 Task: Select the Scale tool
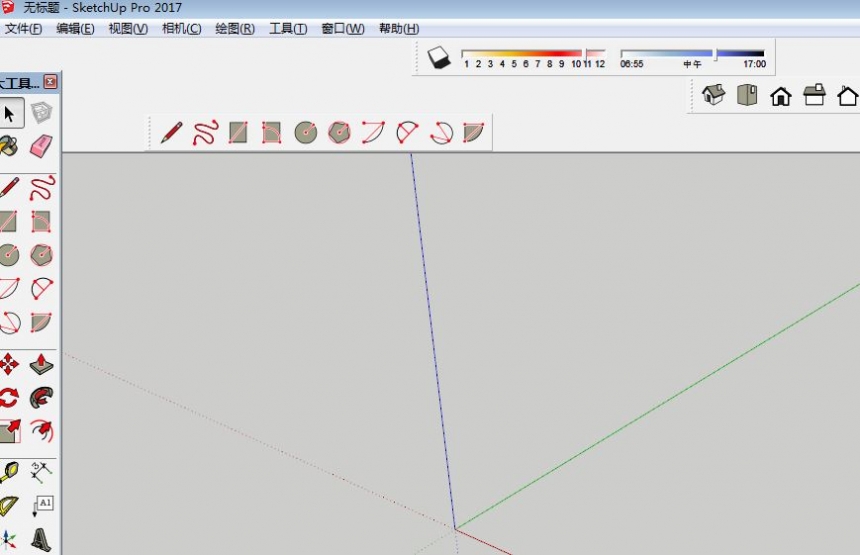(x=9, y=432)
